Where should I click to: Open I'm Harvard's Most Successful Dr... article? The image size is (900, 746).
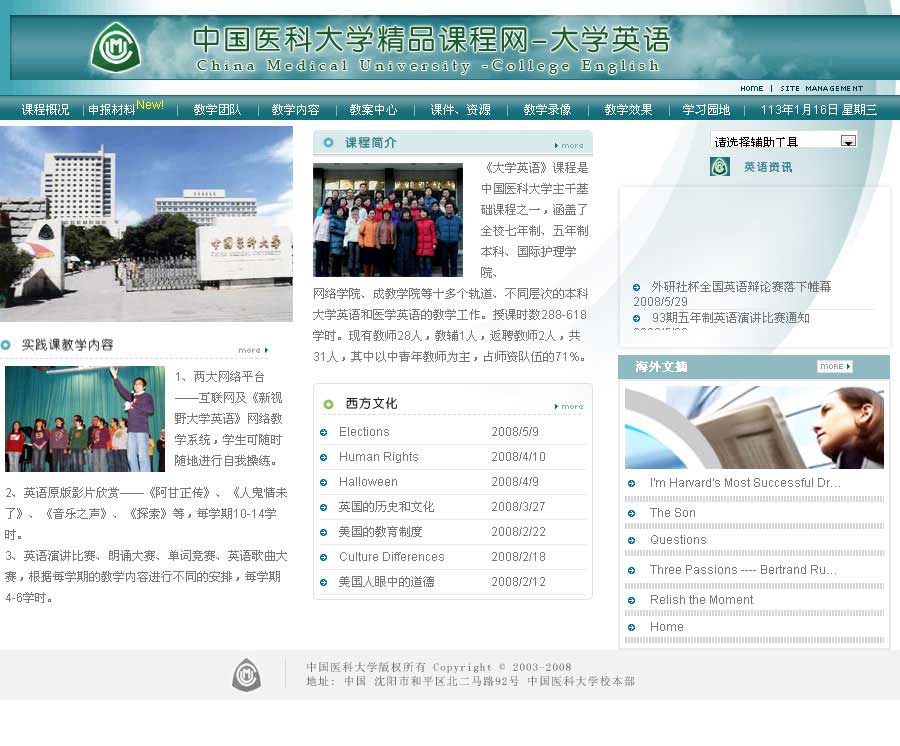click(745, 483)
